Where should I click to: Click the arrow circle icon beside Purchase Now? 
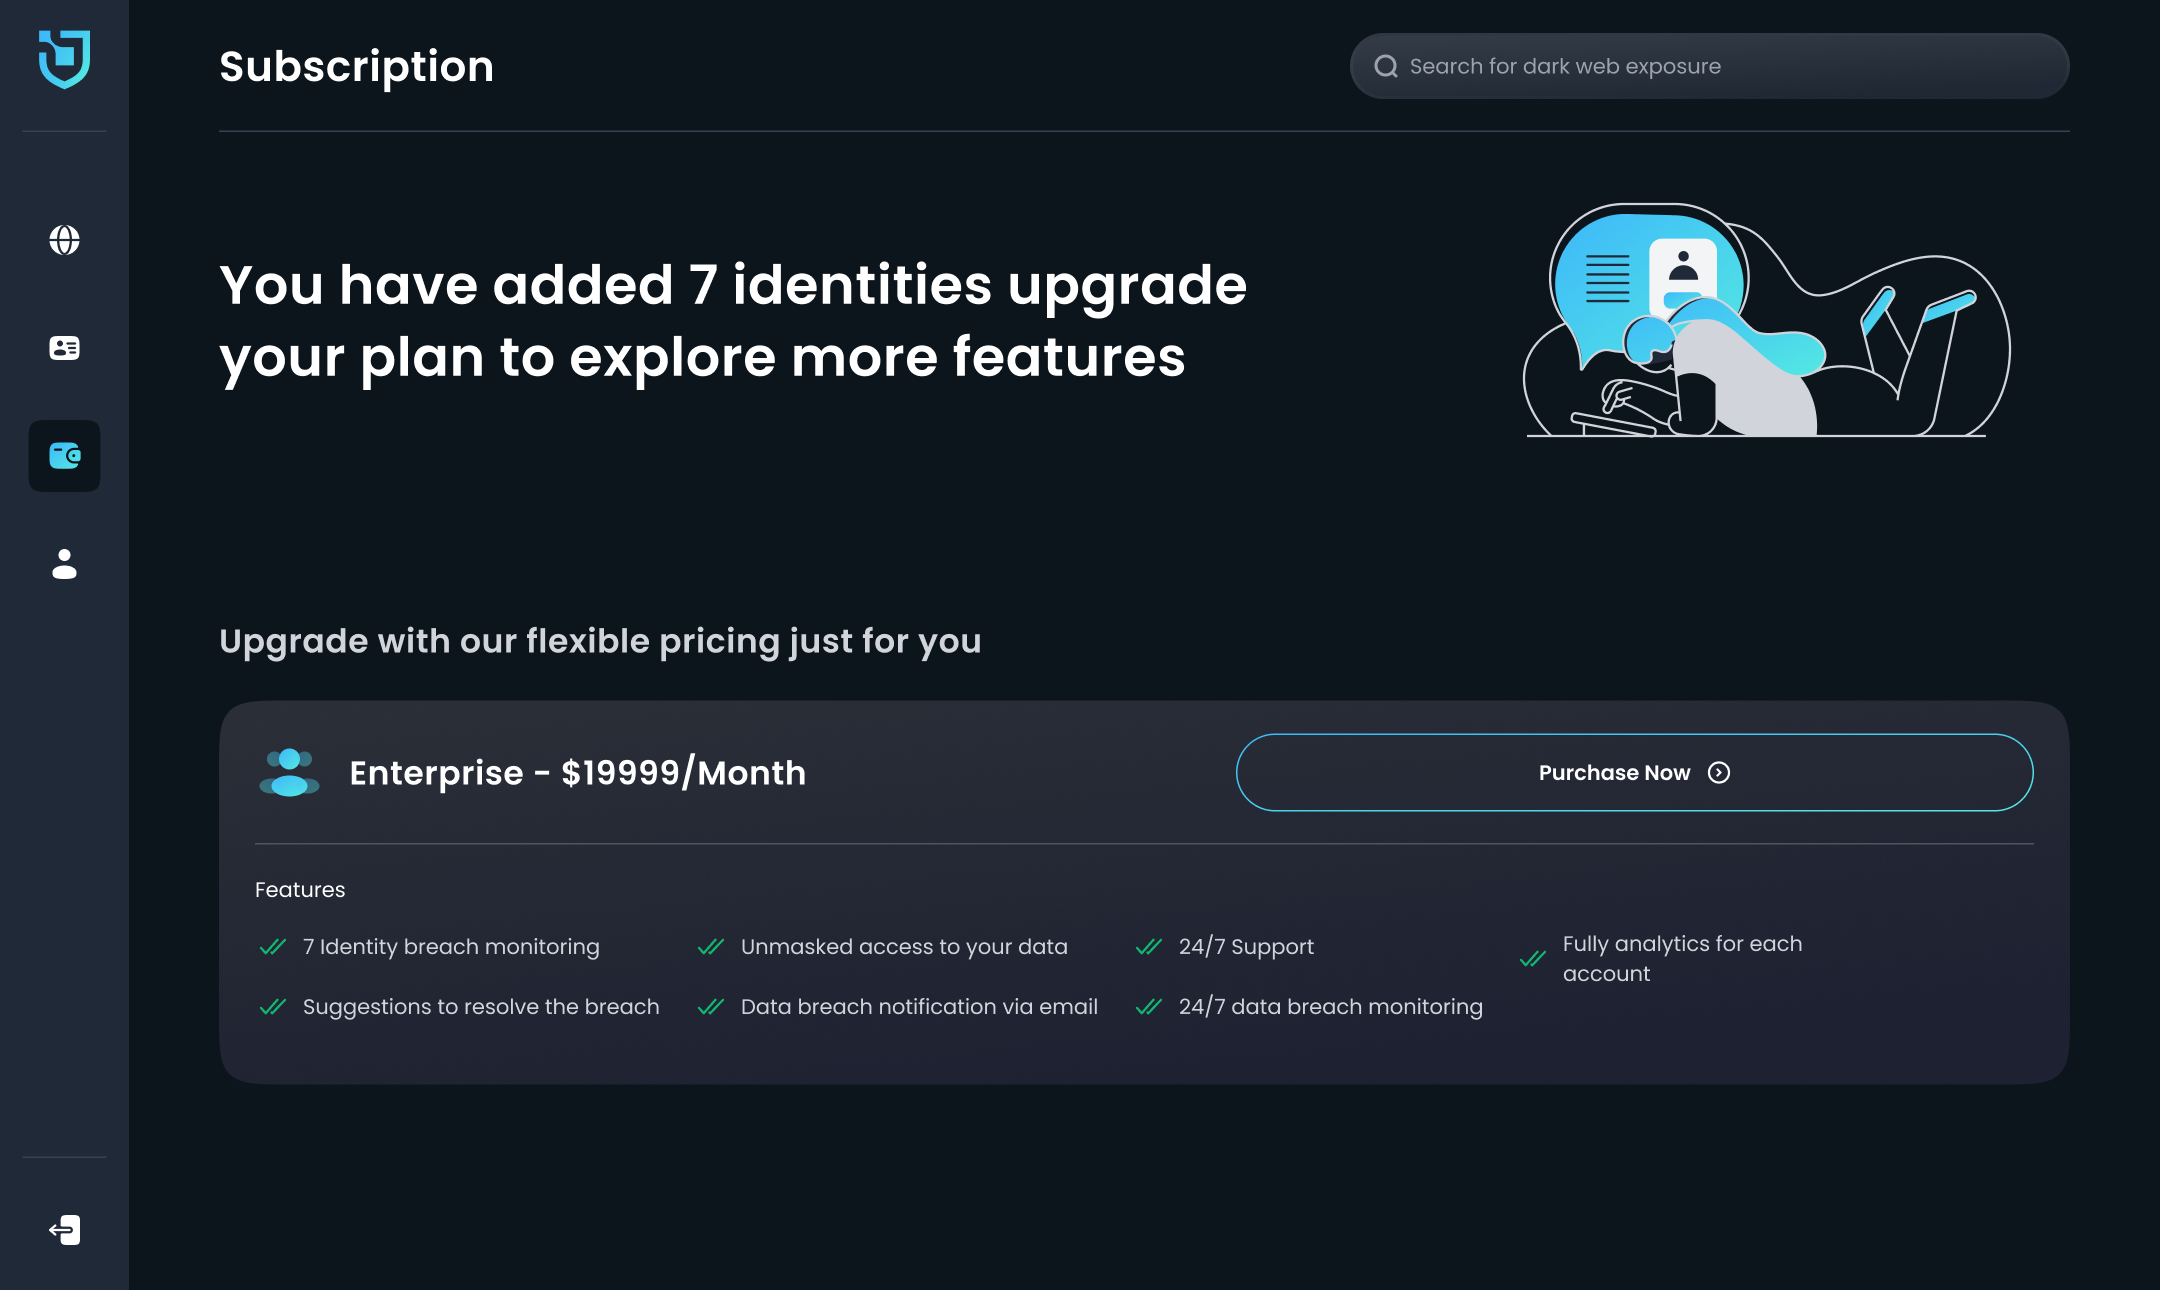pos(1719,773)
